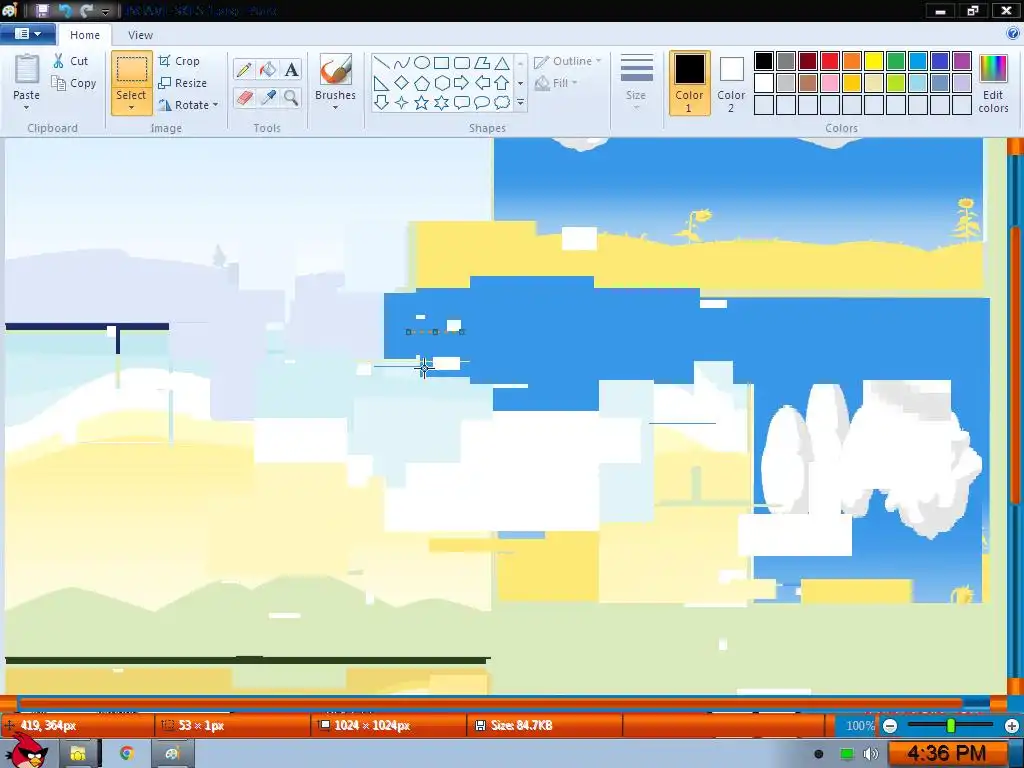Select the Pencil tool
Viewport: 1024px width, 768px height.
click(x=244, y=69)
